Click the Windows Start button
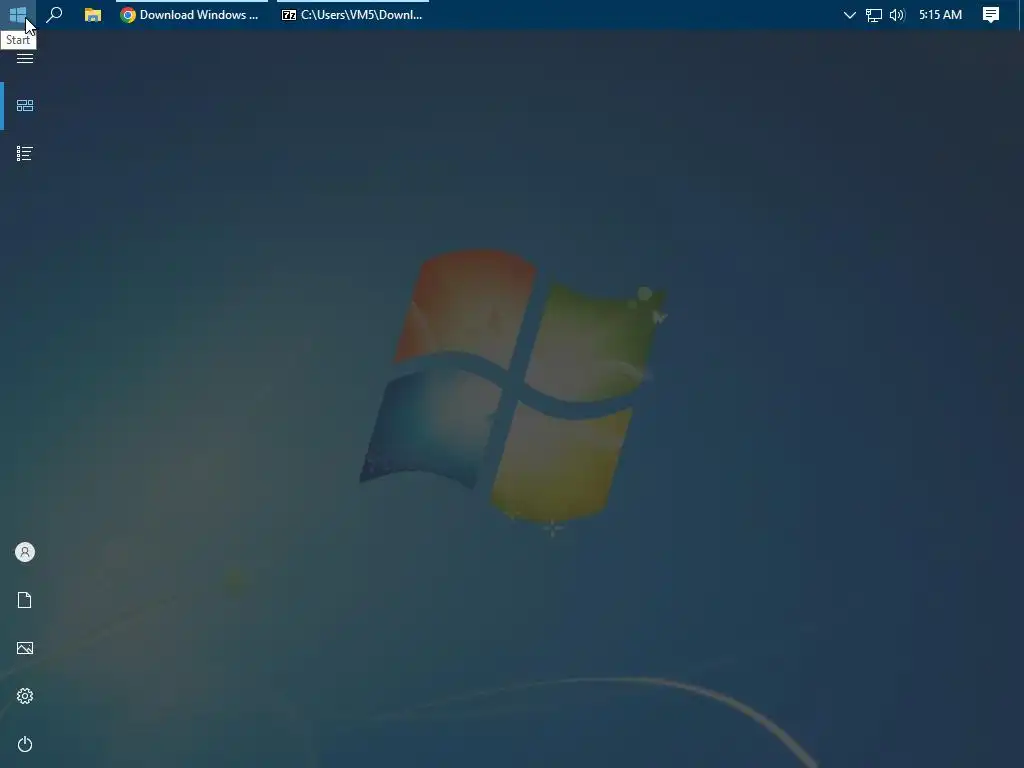 point(18,14)
